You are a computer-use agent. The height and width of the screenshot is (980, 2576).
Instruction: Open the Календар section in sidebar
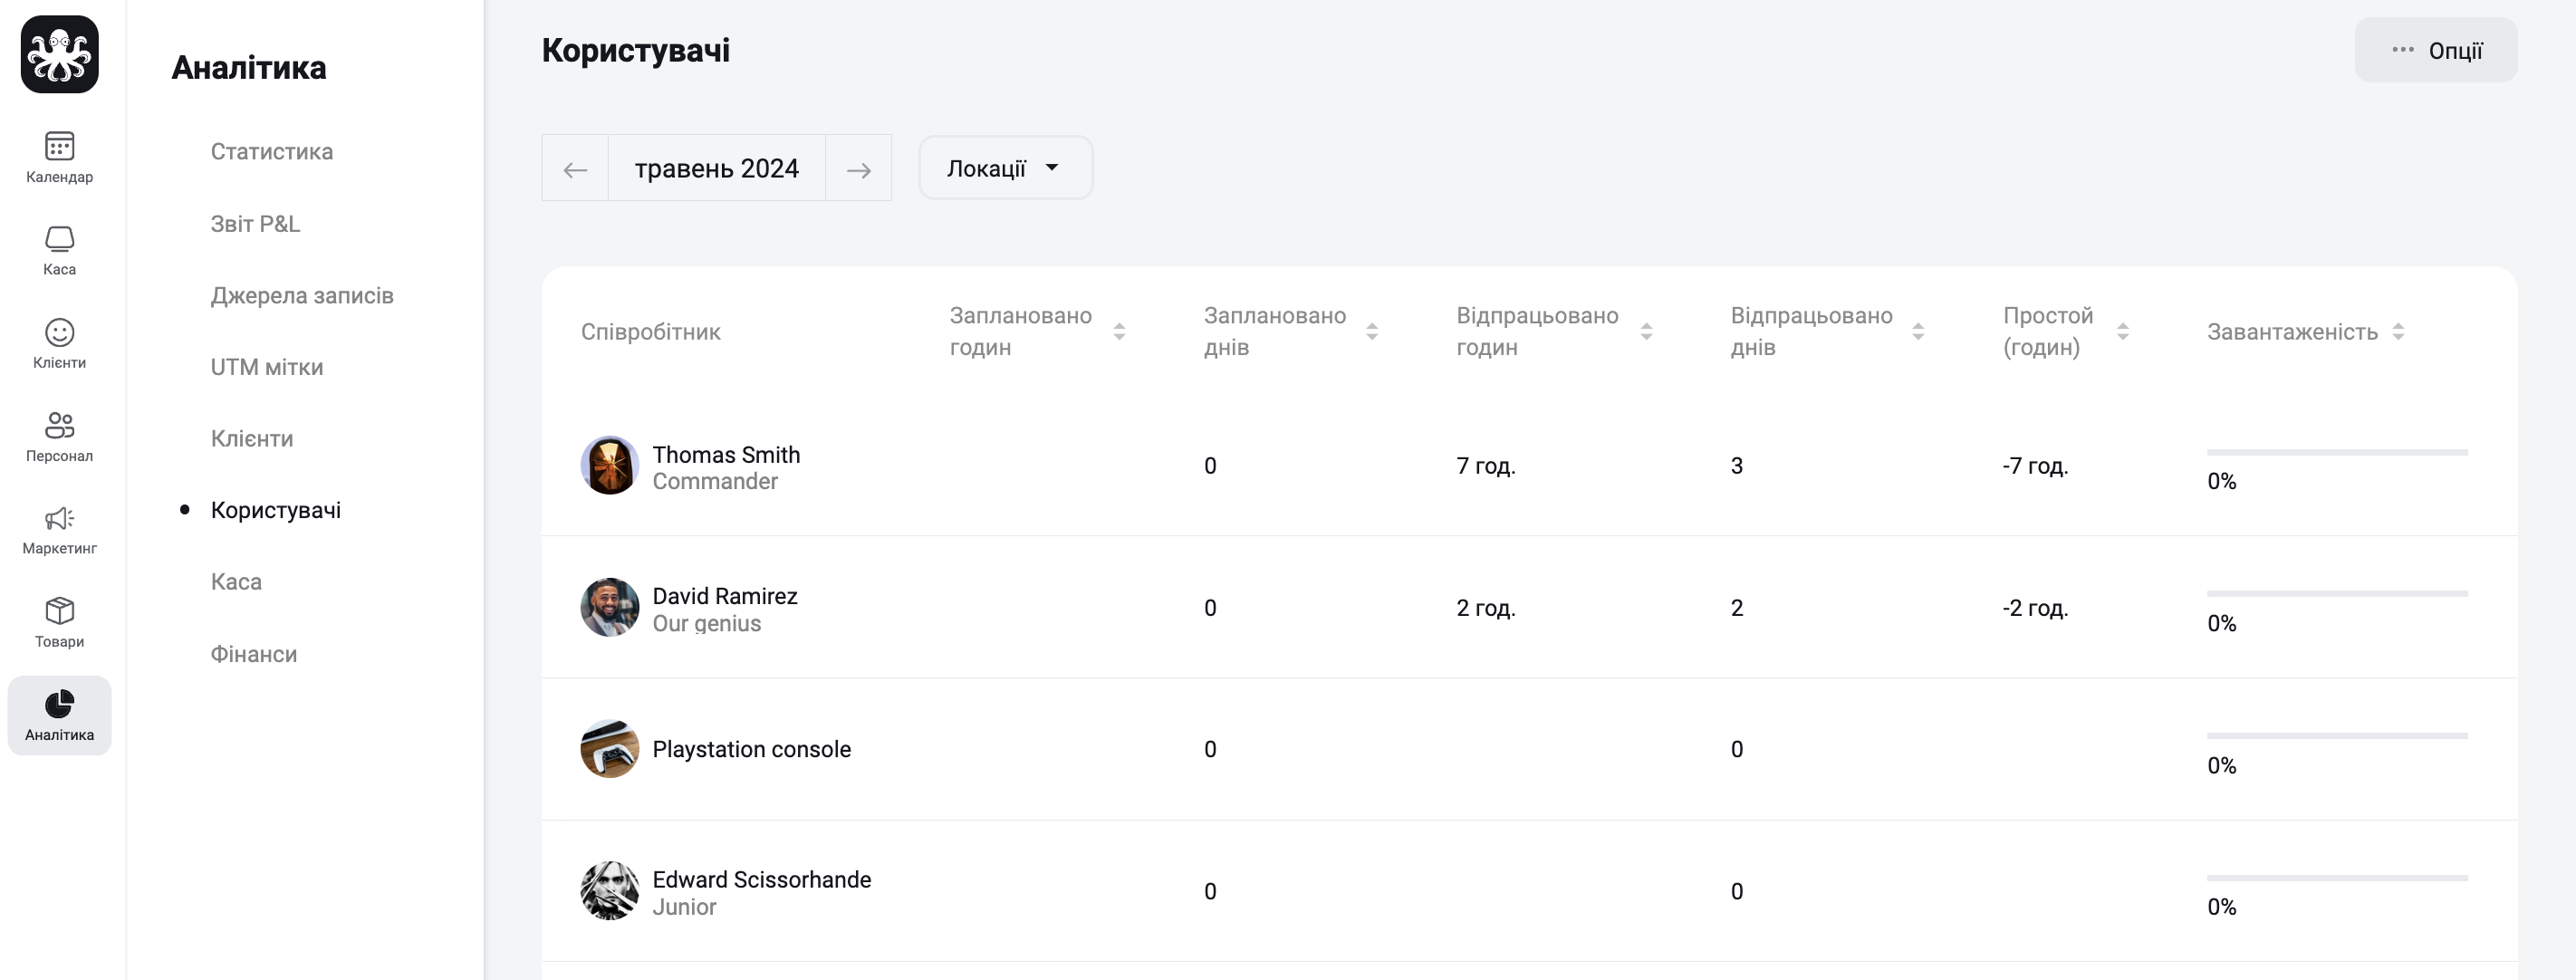click(59, 157)
